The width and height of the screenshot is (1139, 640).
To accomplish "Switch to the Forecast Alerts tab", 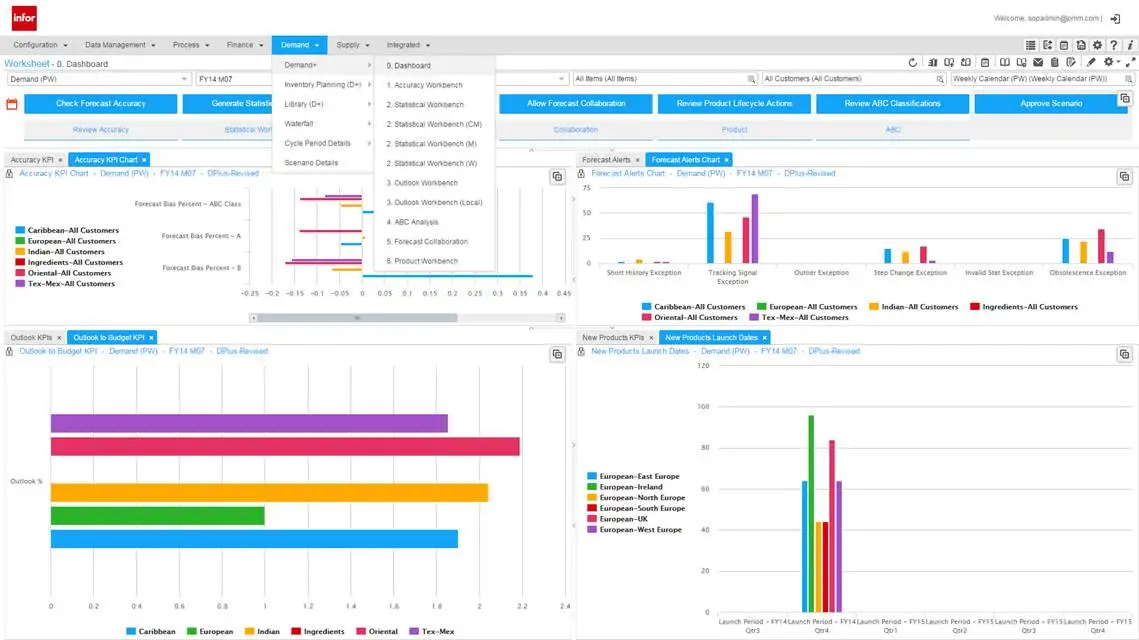I will click(x=607, y=160).
